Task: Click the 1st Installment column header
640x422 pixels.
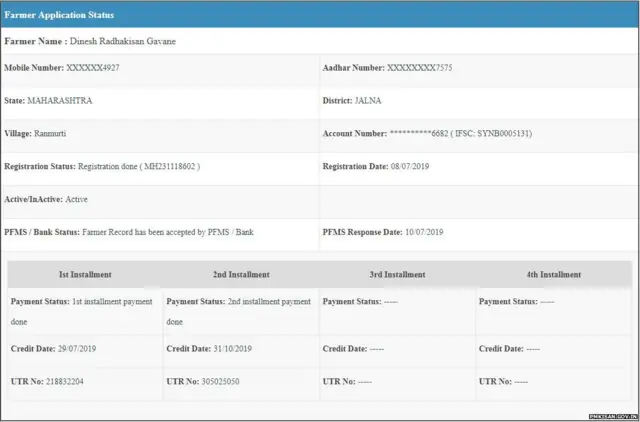Action: pyautogui.click(x=85, y=274)
